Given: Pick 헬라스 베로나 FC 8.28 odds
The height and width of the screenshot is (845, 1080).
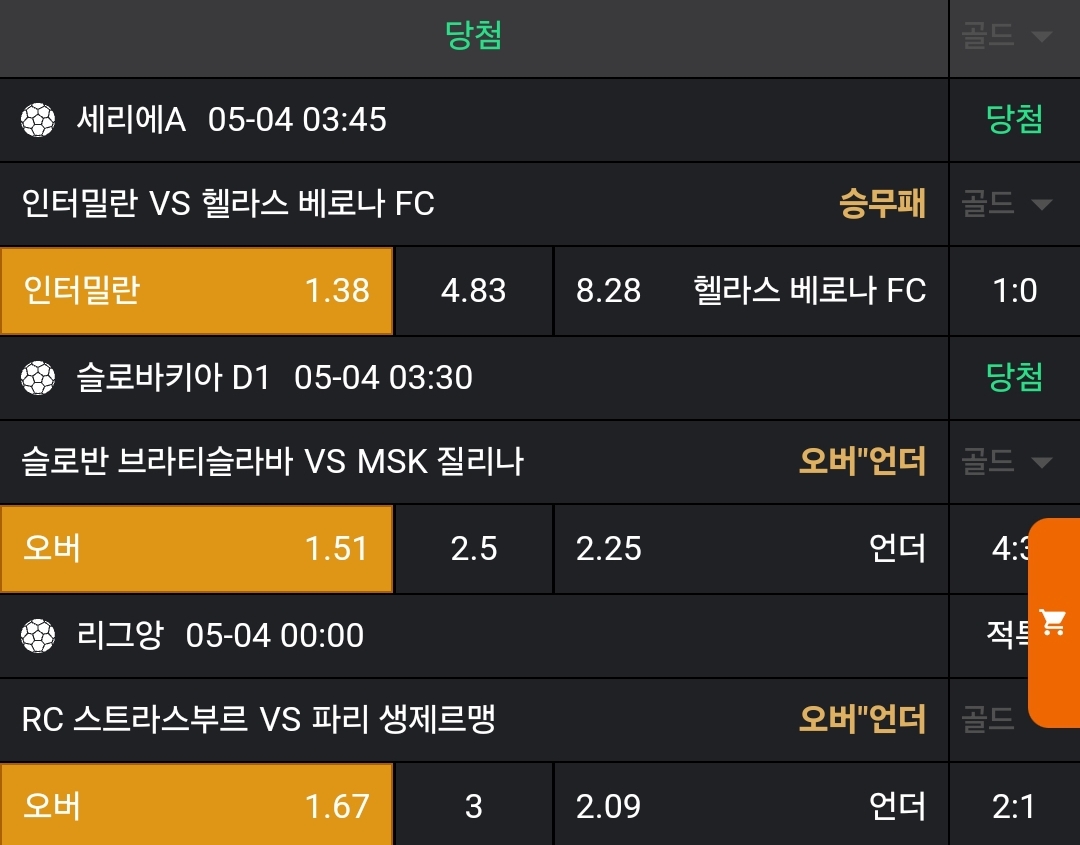Looking at the screenshot, I should tap(750, 291).
